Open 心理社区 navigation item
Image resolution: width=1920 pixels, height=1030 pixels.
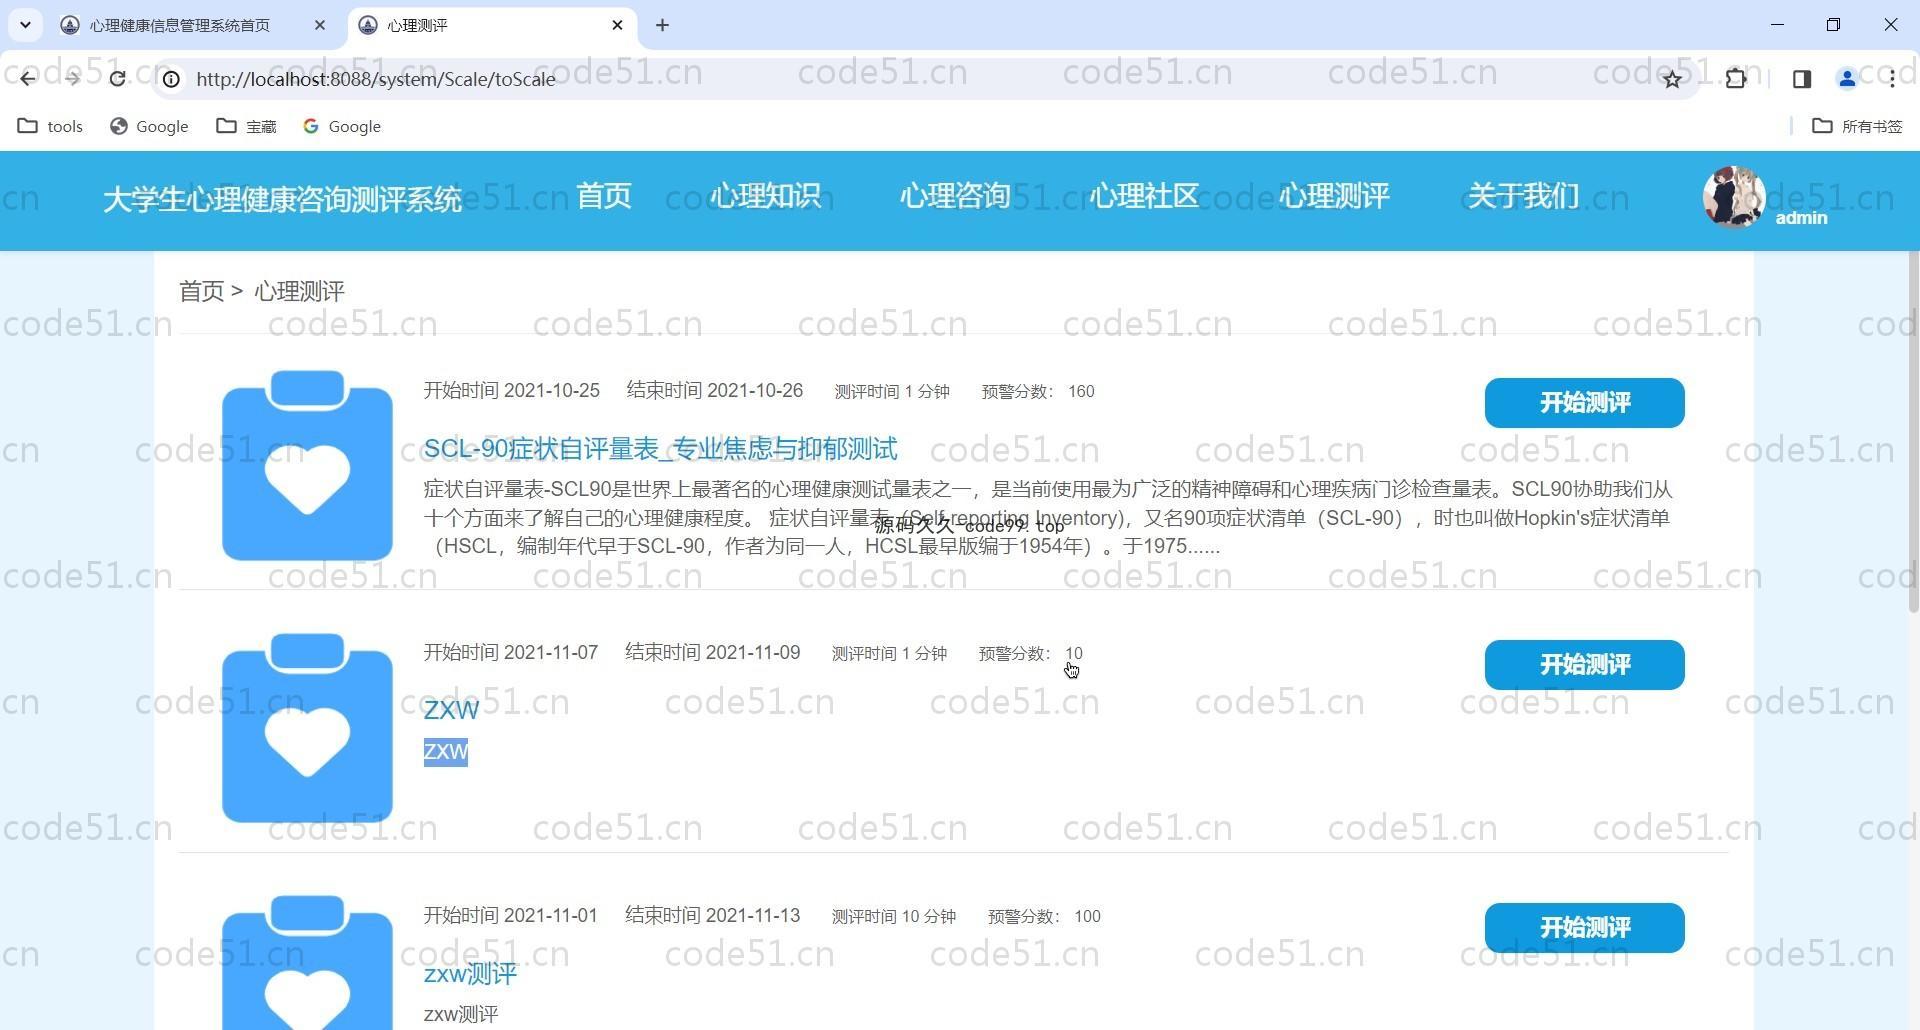click(1144, 196)
